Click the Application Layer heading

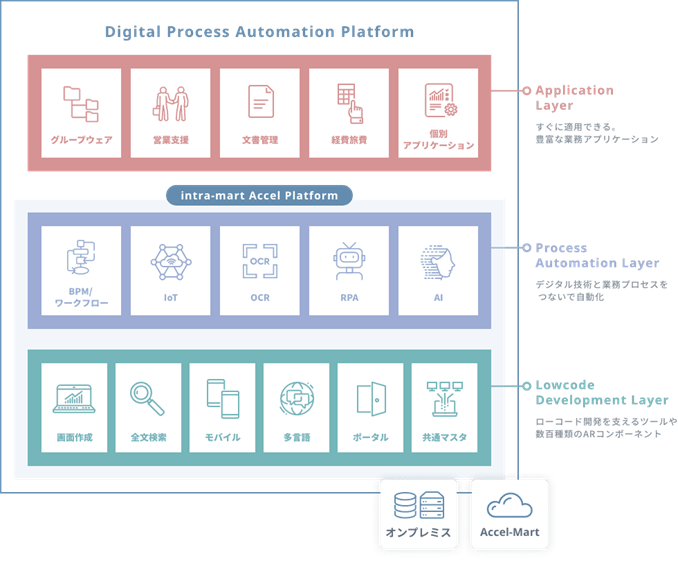pyautogui.click(x=574, y=98)
